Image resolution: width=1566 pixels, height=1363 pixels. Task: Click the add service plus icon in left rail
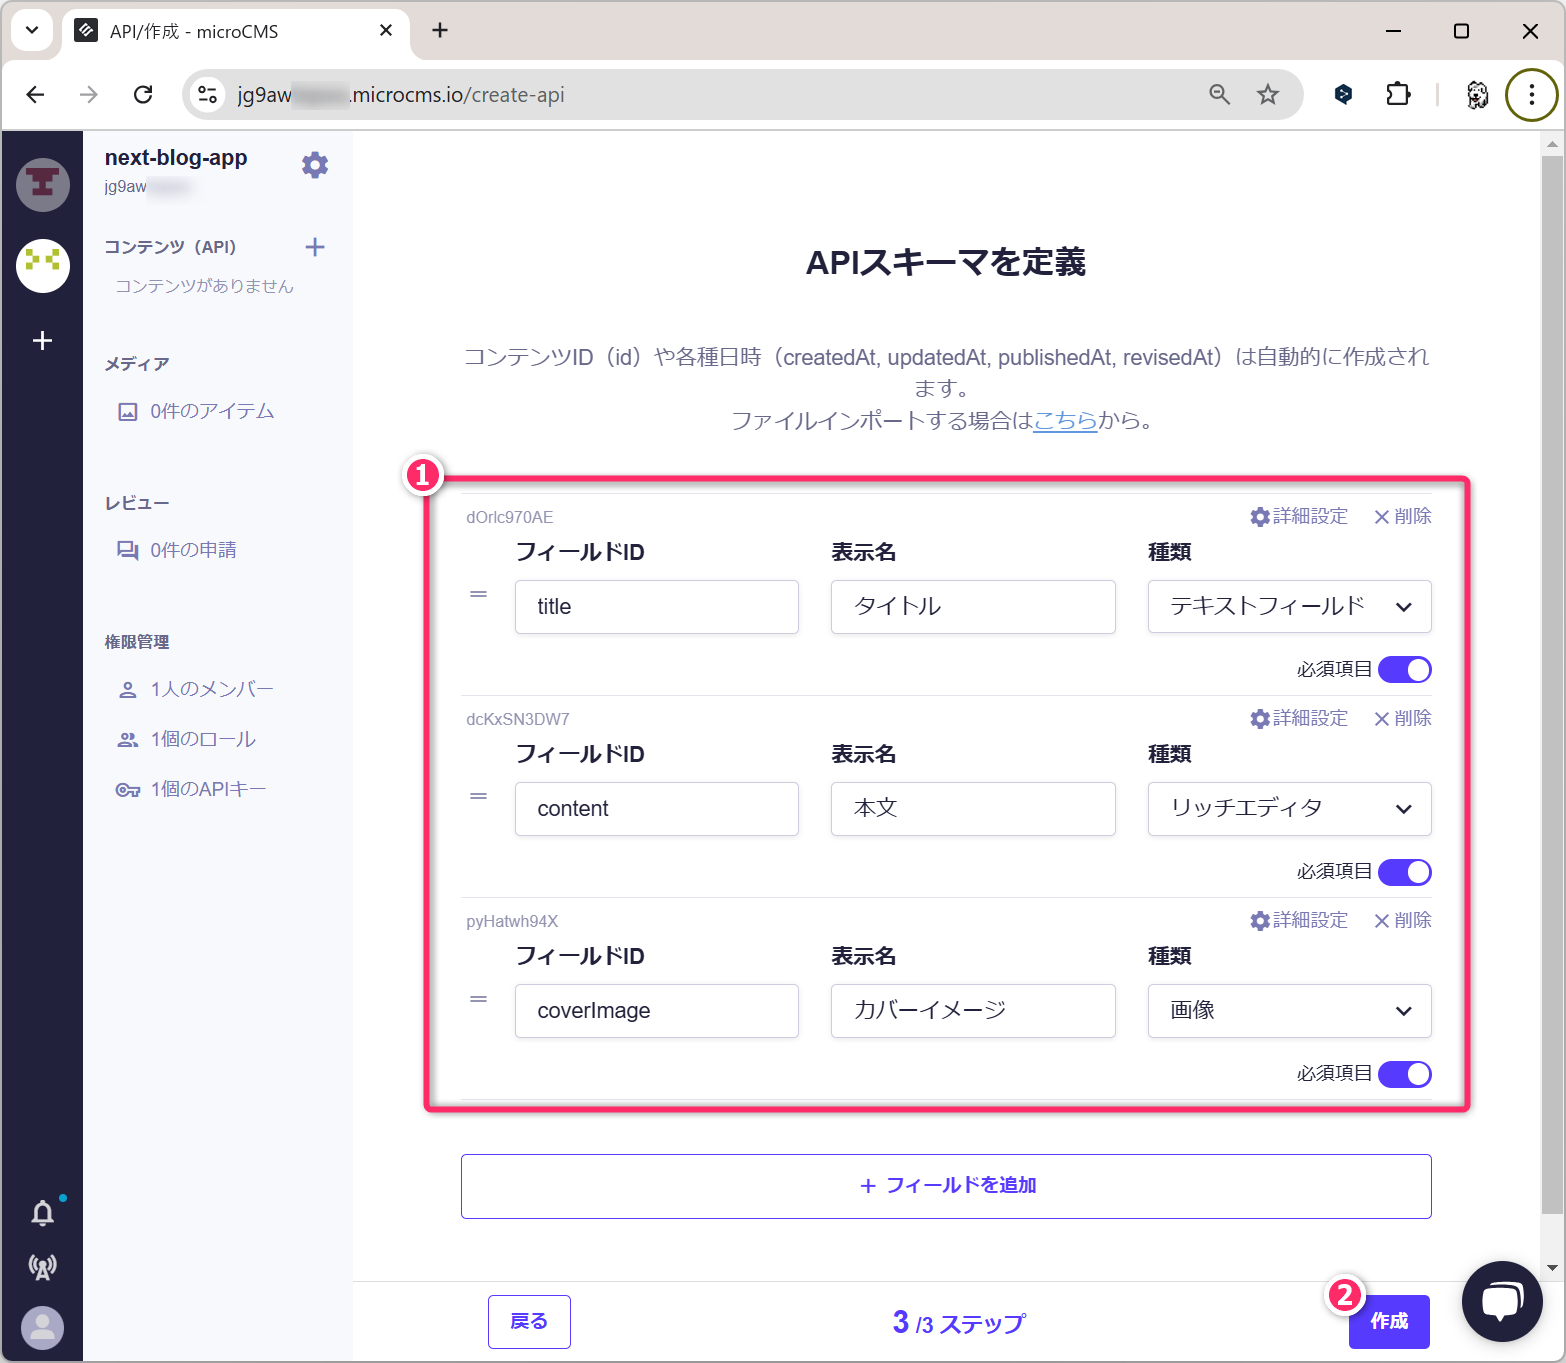click(42, 341)
